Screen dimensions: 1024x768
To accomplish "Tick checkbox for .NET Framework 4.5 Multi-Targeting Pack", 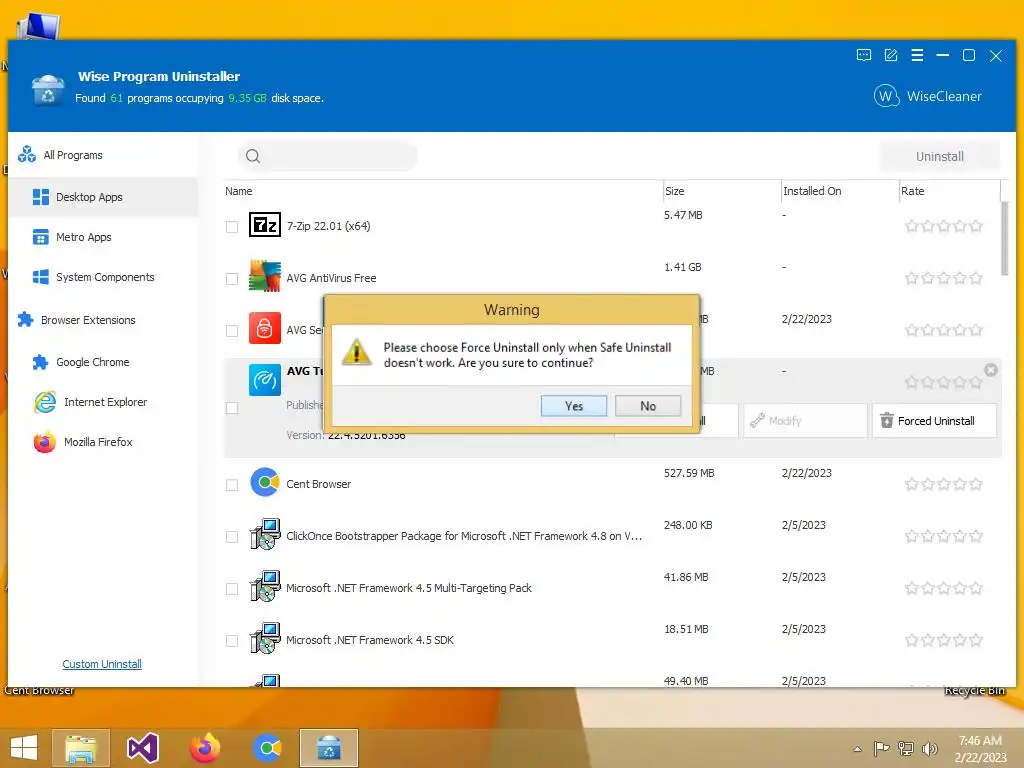I will pos(232,589).
